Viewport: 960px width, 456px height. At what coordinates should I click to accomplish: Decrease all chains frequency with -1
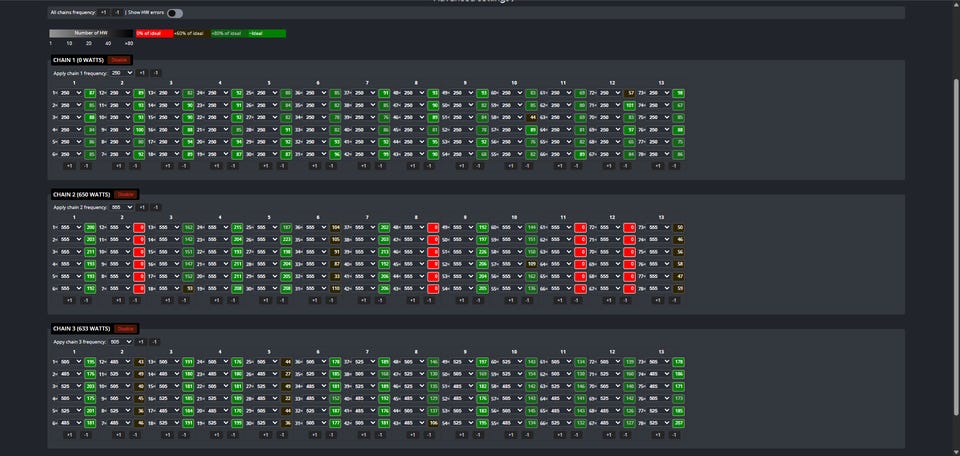(x=117, y=13)
